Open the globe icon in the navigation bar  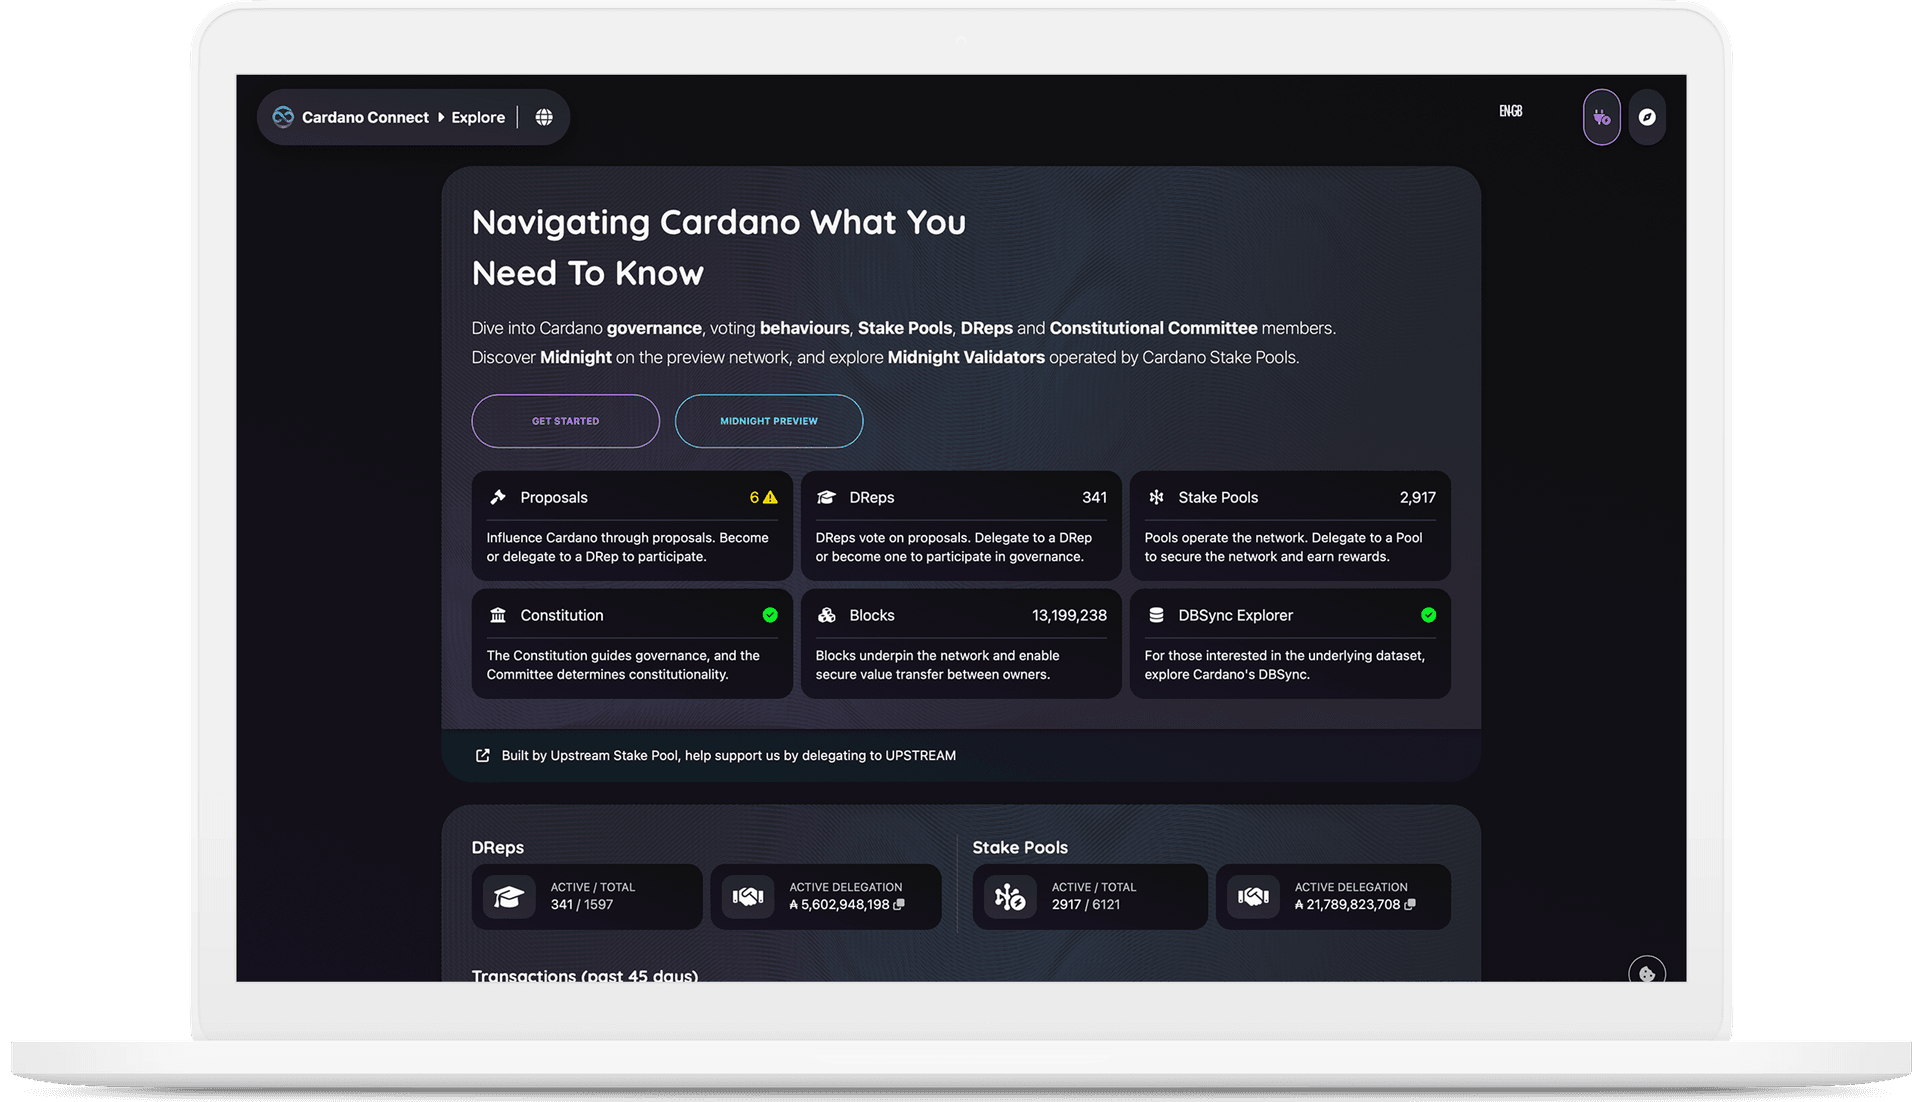pyautogui.click(x=543, y=117)
